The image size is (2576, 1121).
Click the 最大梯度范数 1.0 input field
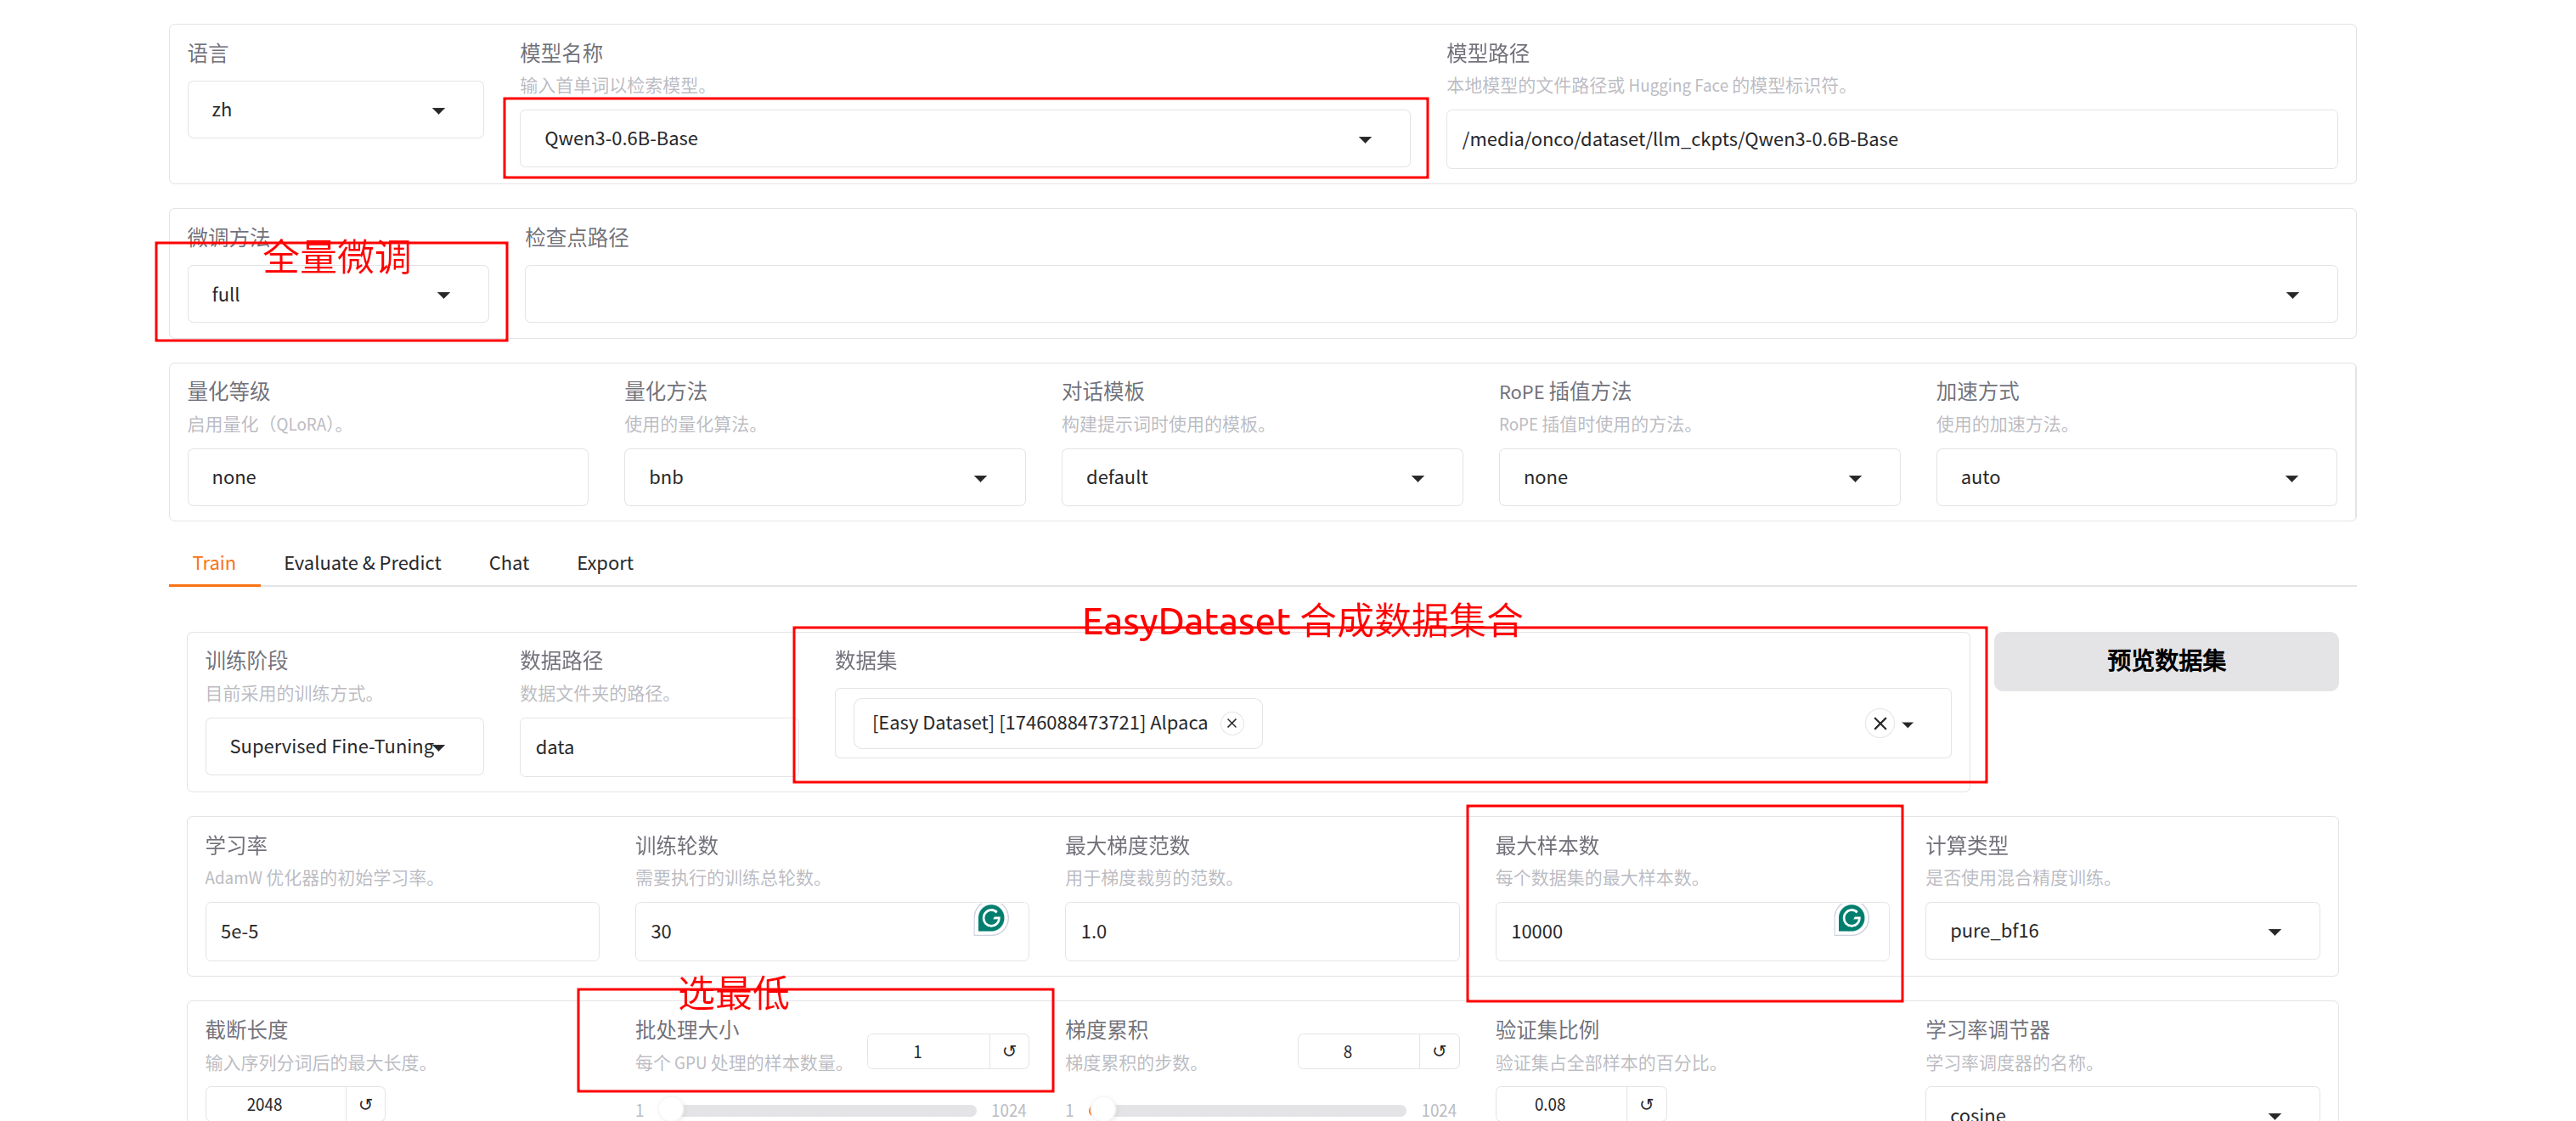[1261, 931]
